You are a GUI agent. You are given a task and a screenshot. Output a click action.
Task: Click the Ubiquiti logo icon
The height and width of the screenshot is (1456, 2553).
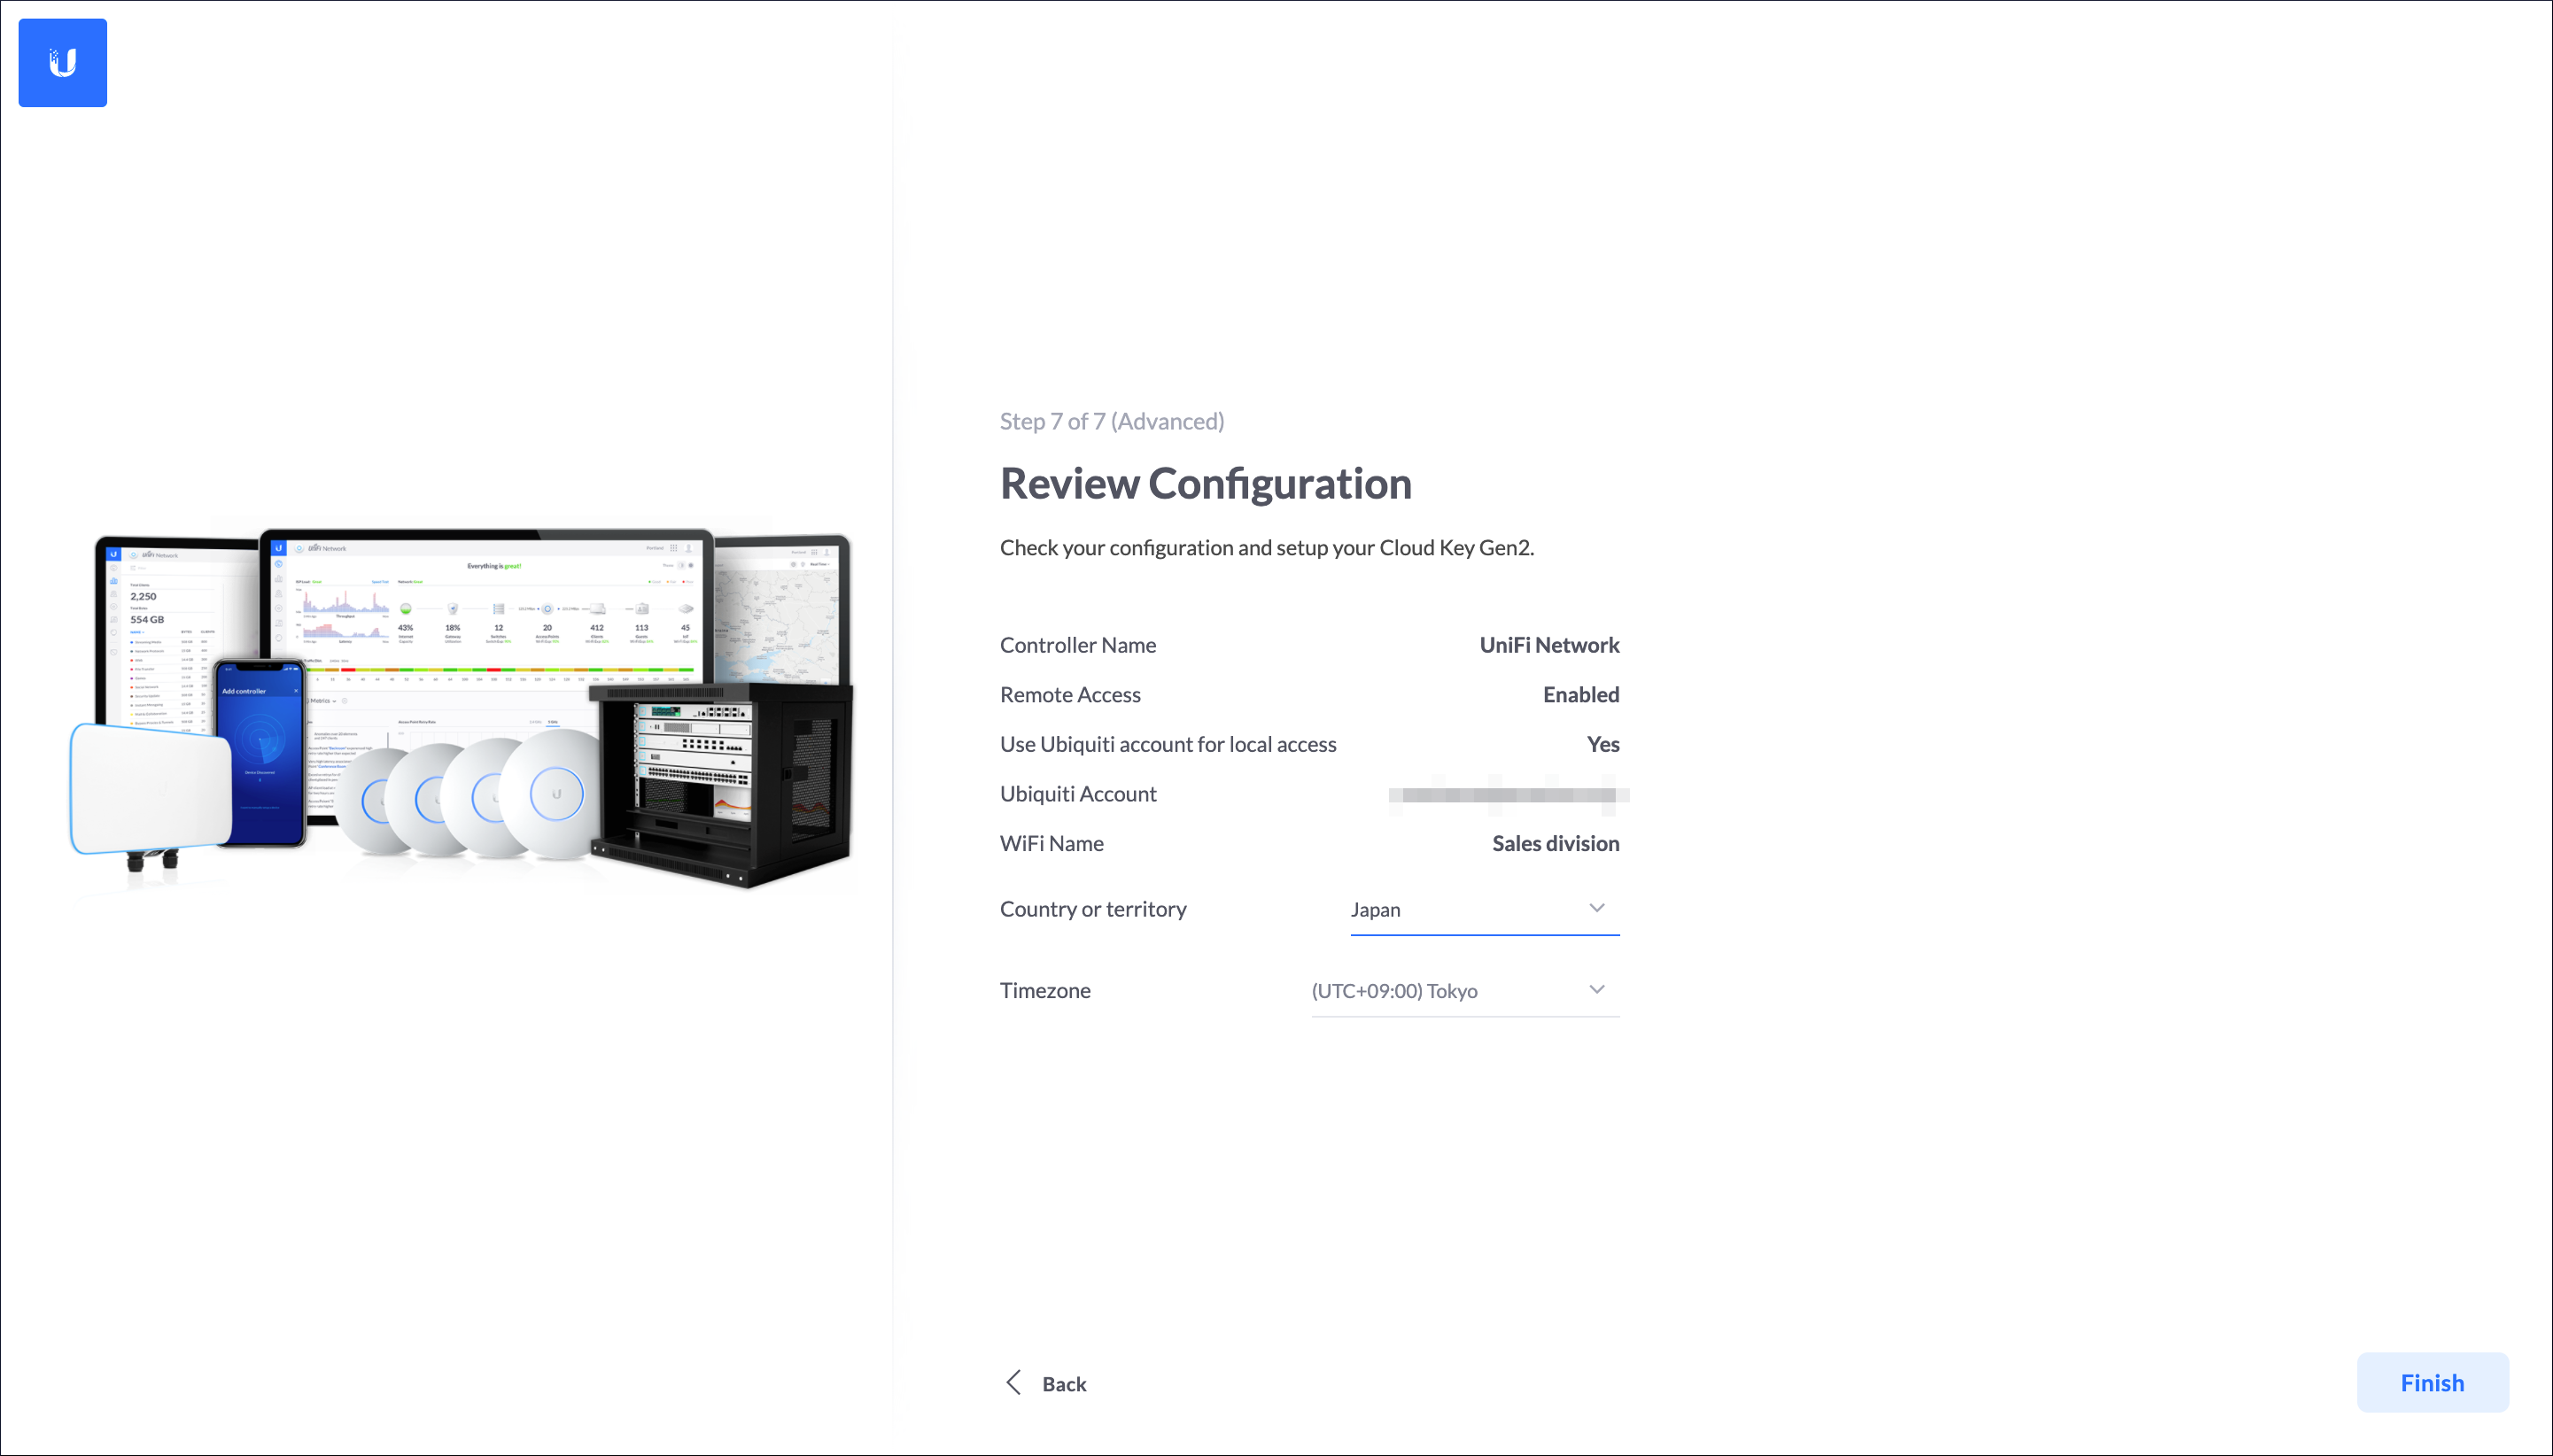click(62, 63)
